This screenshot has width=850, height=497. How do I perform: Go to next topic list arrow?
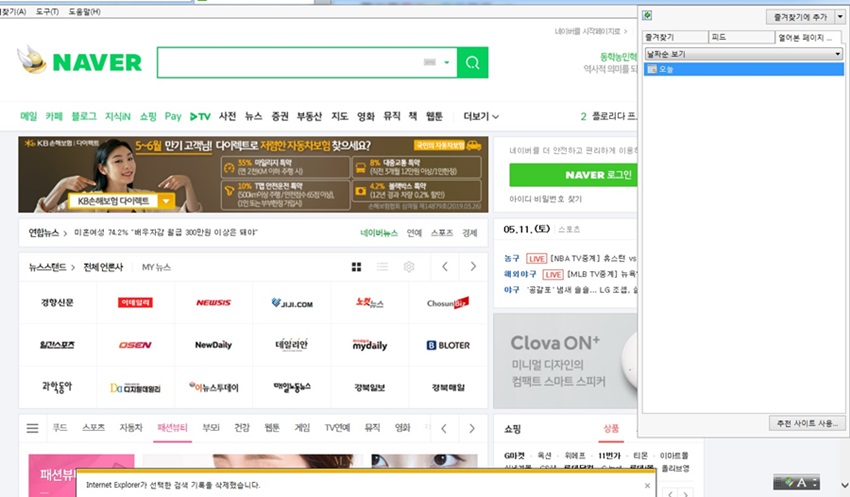point(472,428)
